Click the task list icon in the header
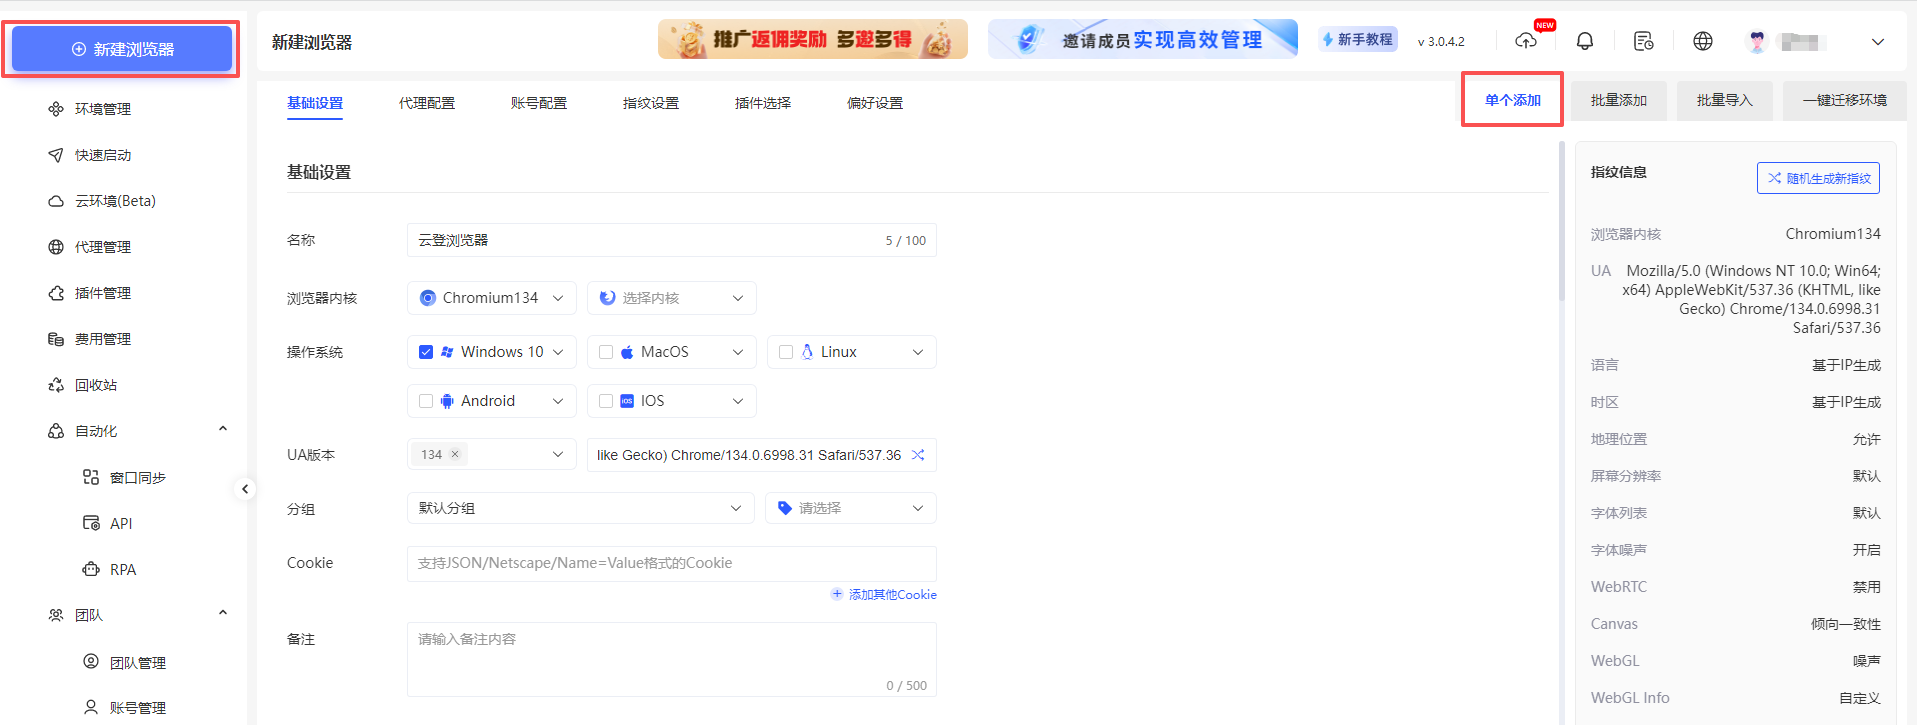The height and width of the screenshot is (725, 1917). pos(1643,41)
